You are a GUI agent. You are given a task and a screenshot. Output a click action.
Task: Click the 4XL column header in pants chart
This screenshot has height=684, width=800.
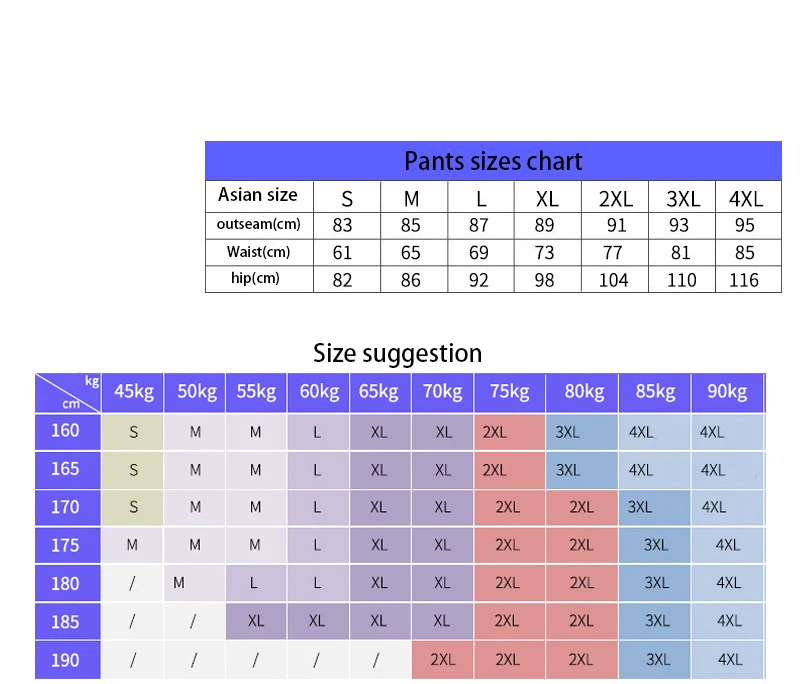(x=748, y=197)
